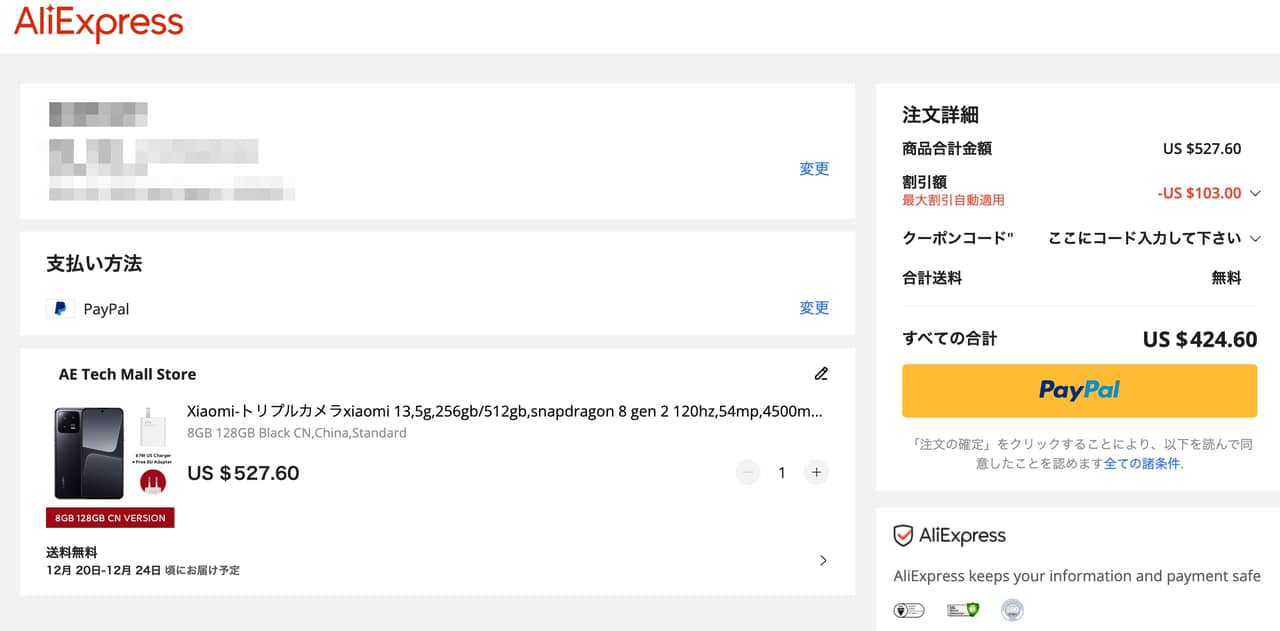Click the round blue seal badge
Screen dimensions: 1280x631
click(1012, 610)
